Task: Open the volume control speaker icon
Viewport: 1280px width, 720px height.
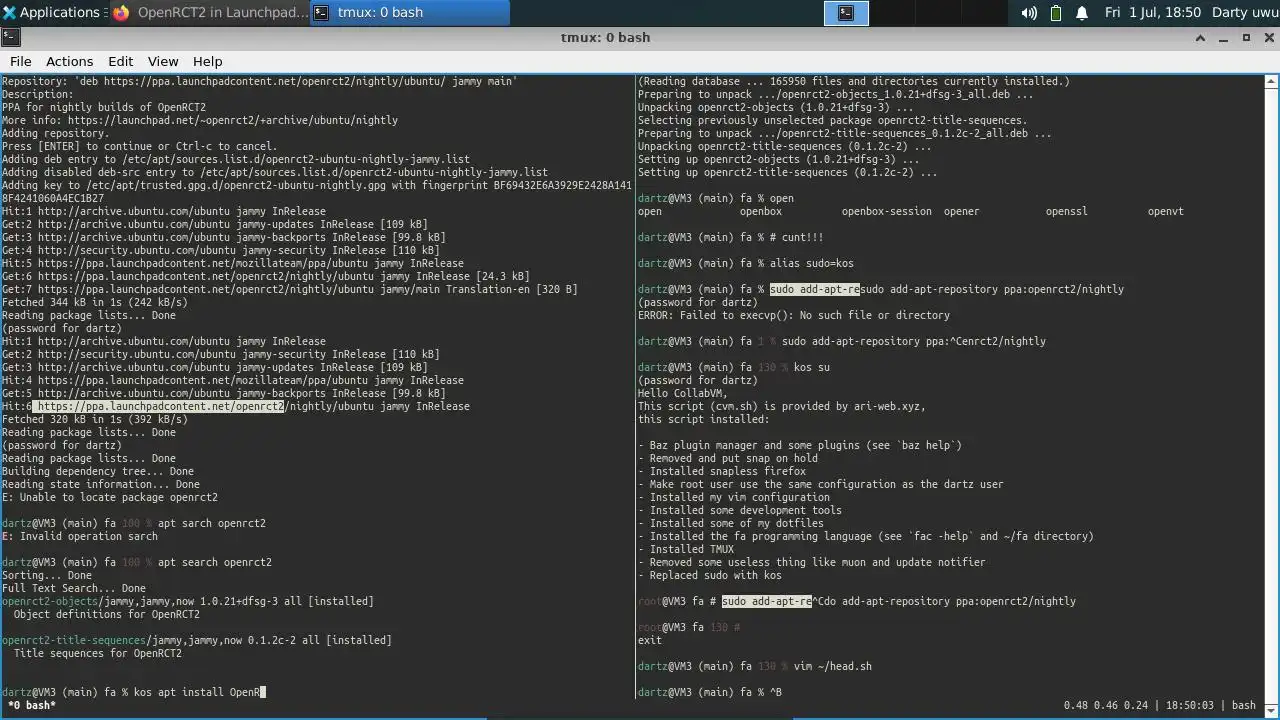Action: tap(1029, 13)
